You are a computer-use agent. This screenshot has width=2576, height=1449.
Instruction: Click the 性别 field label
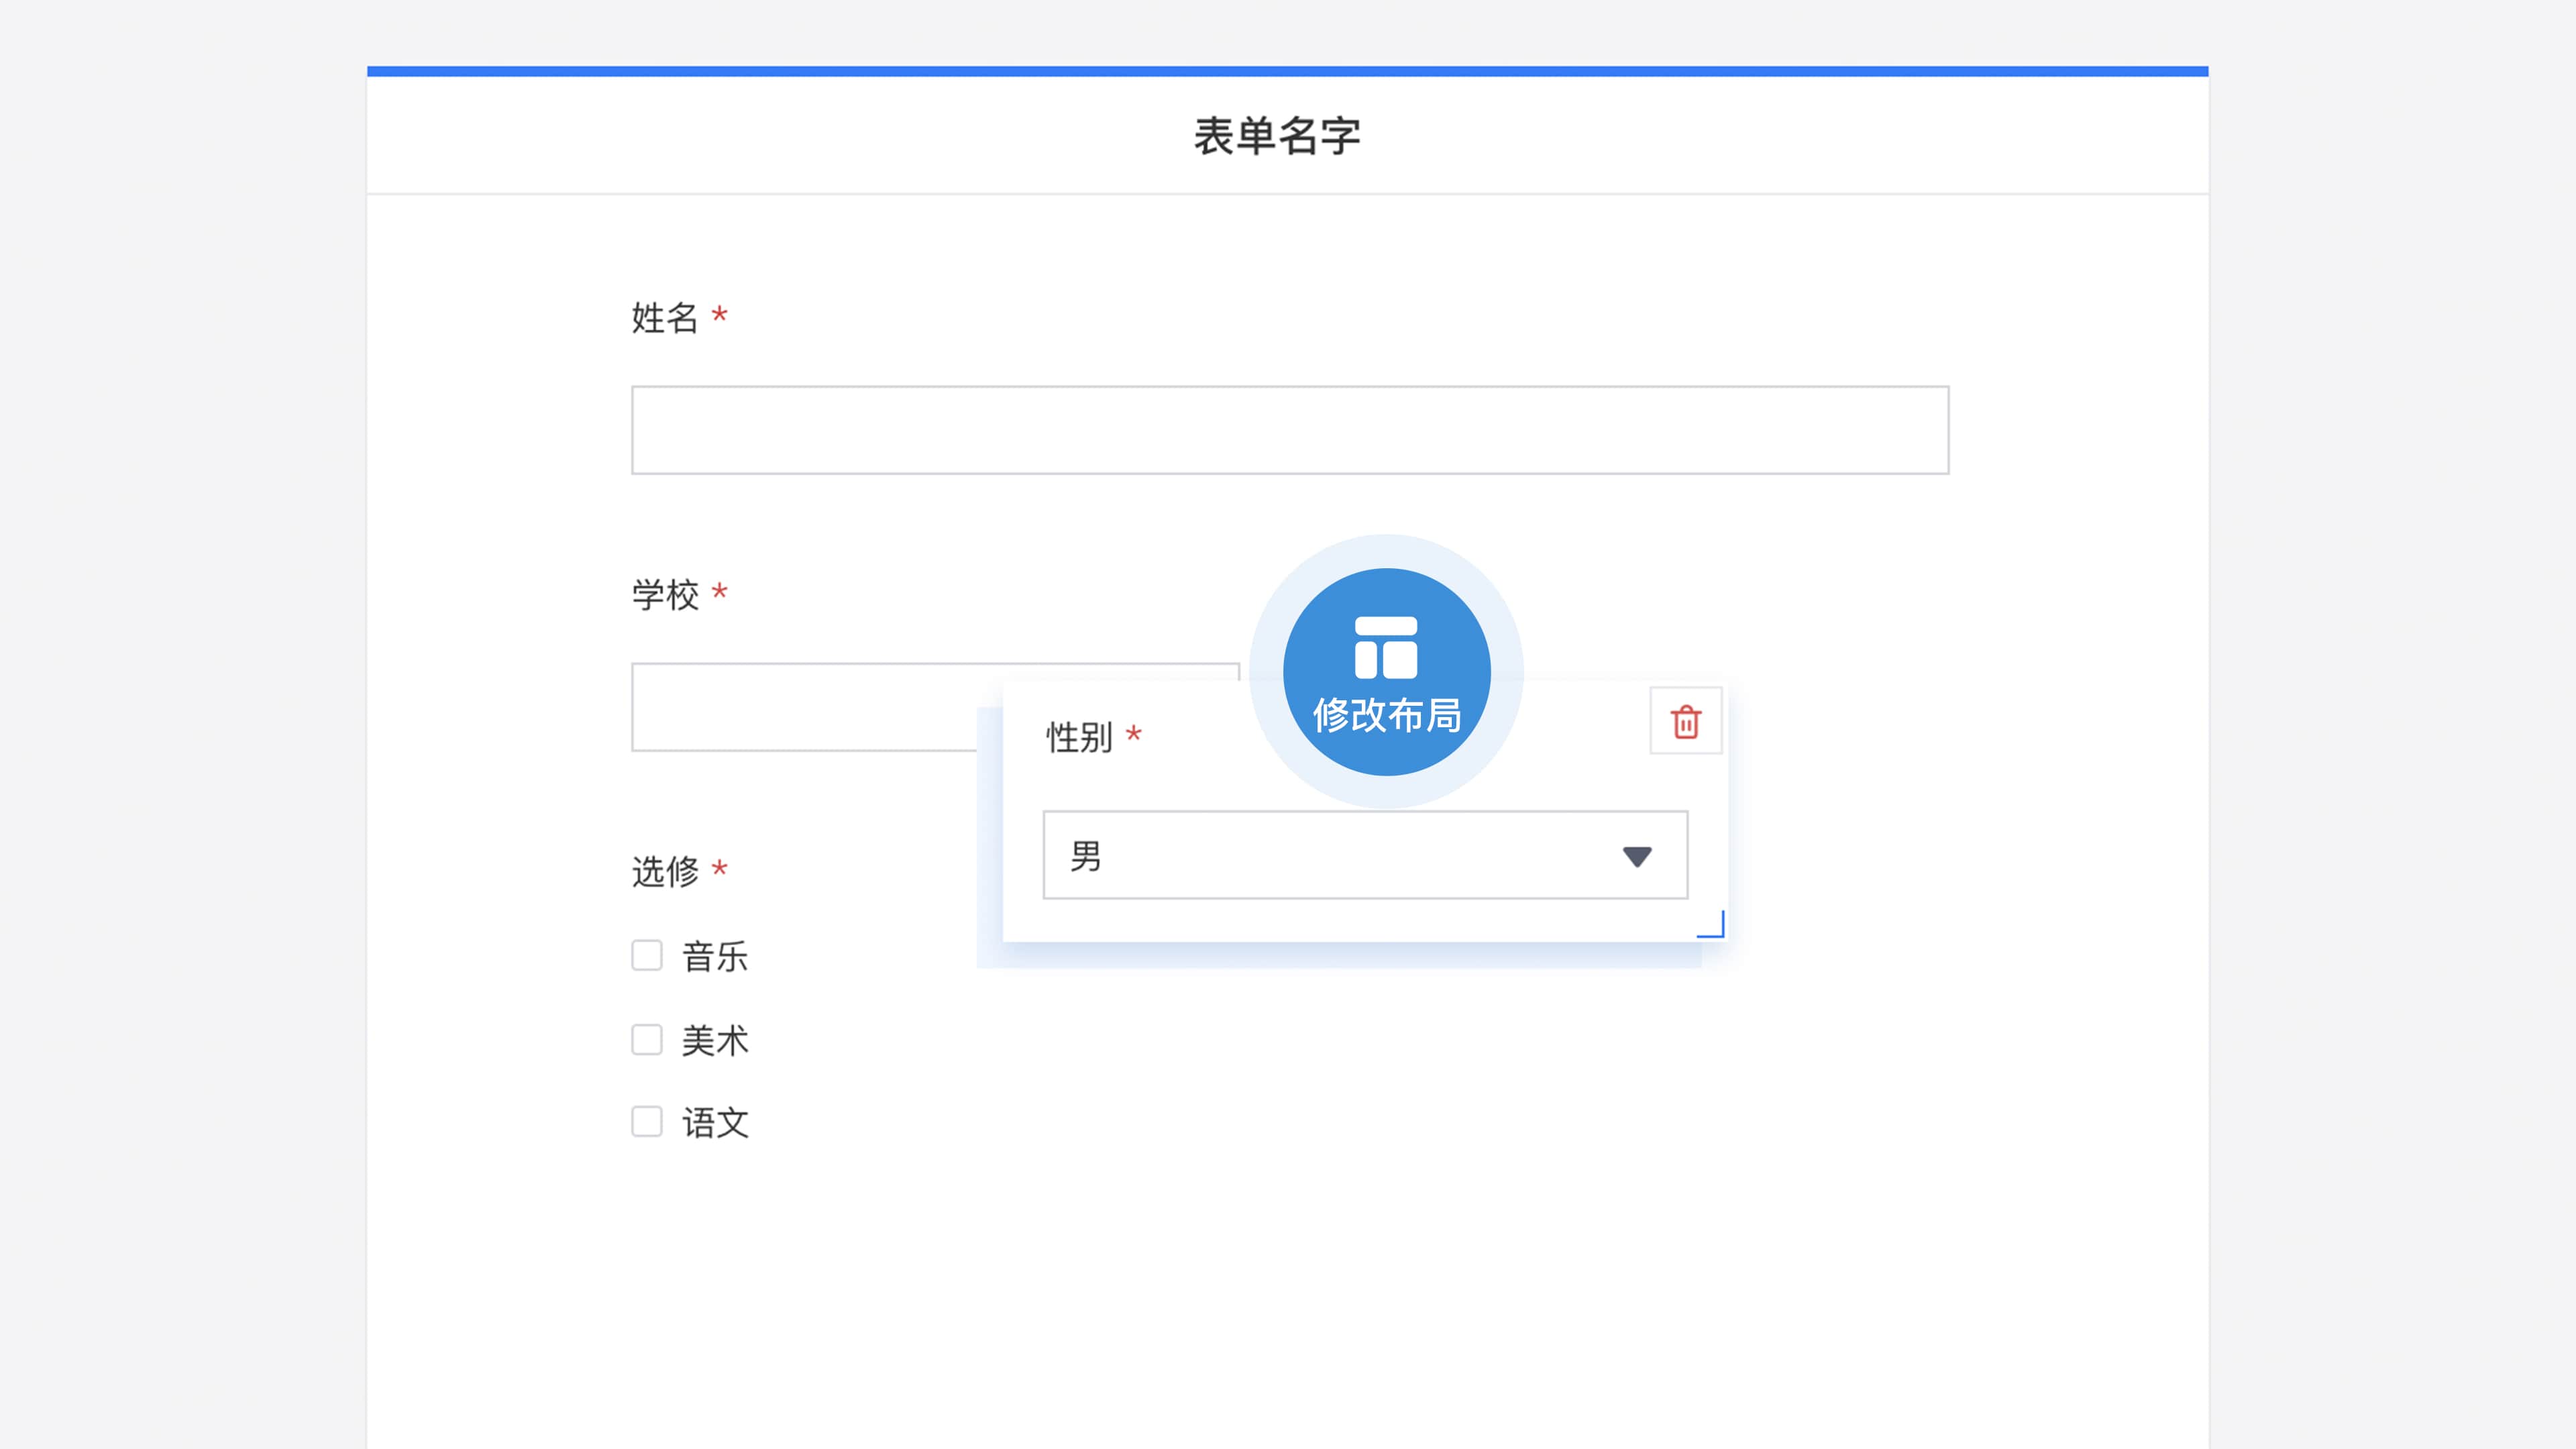[1079, 737]
